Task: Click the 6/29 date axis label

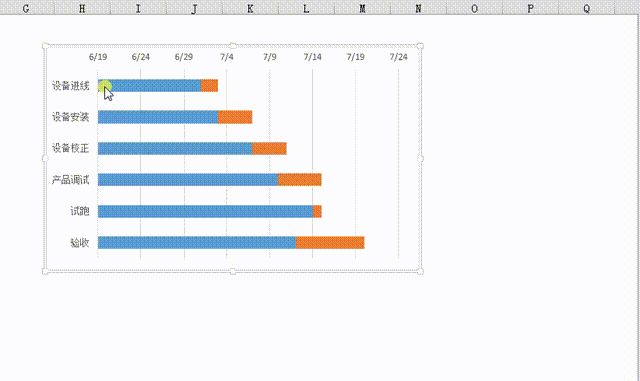Action: coord(184,57)
